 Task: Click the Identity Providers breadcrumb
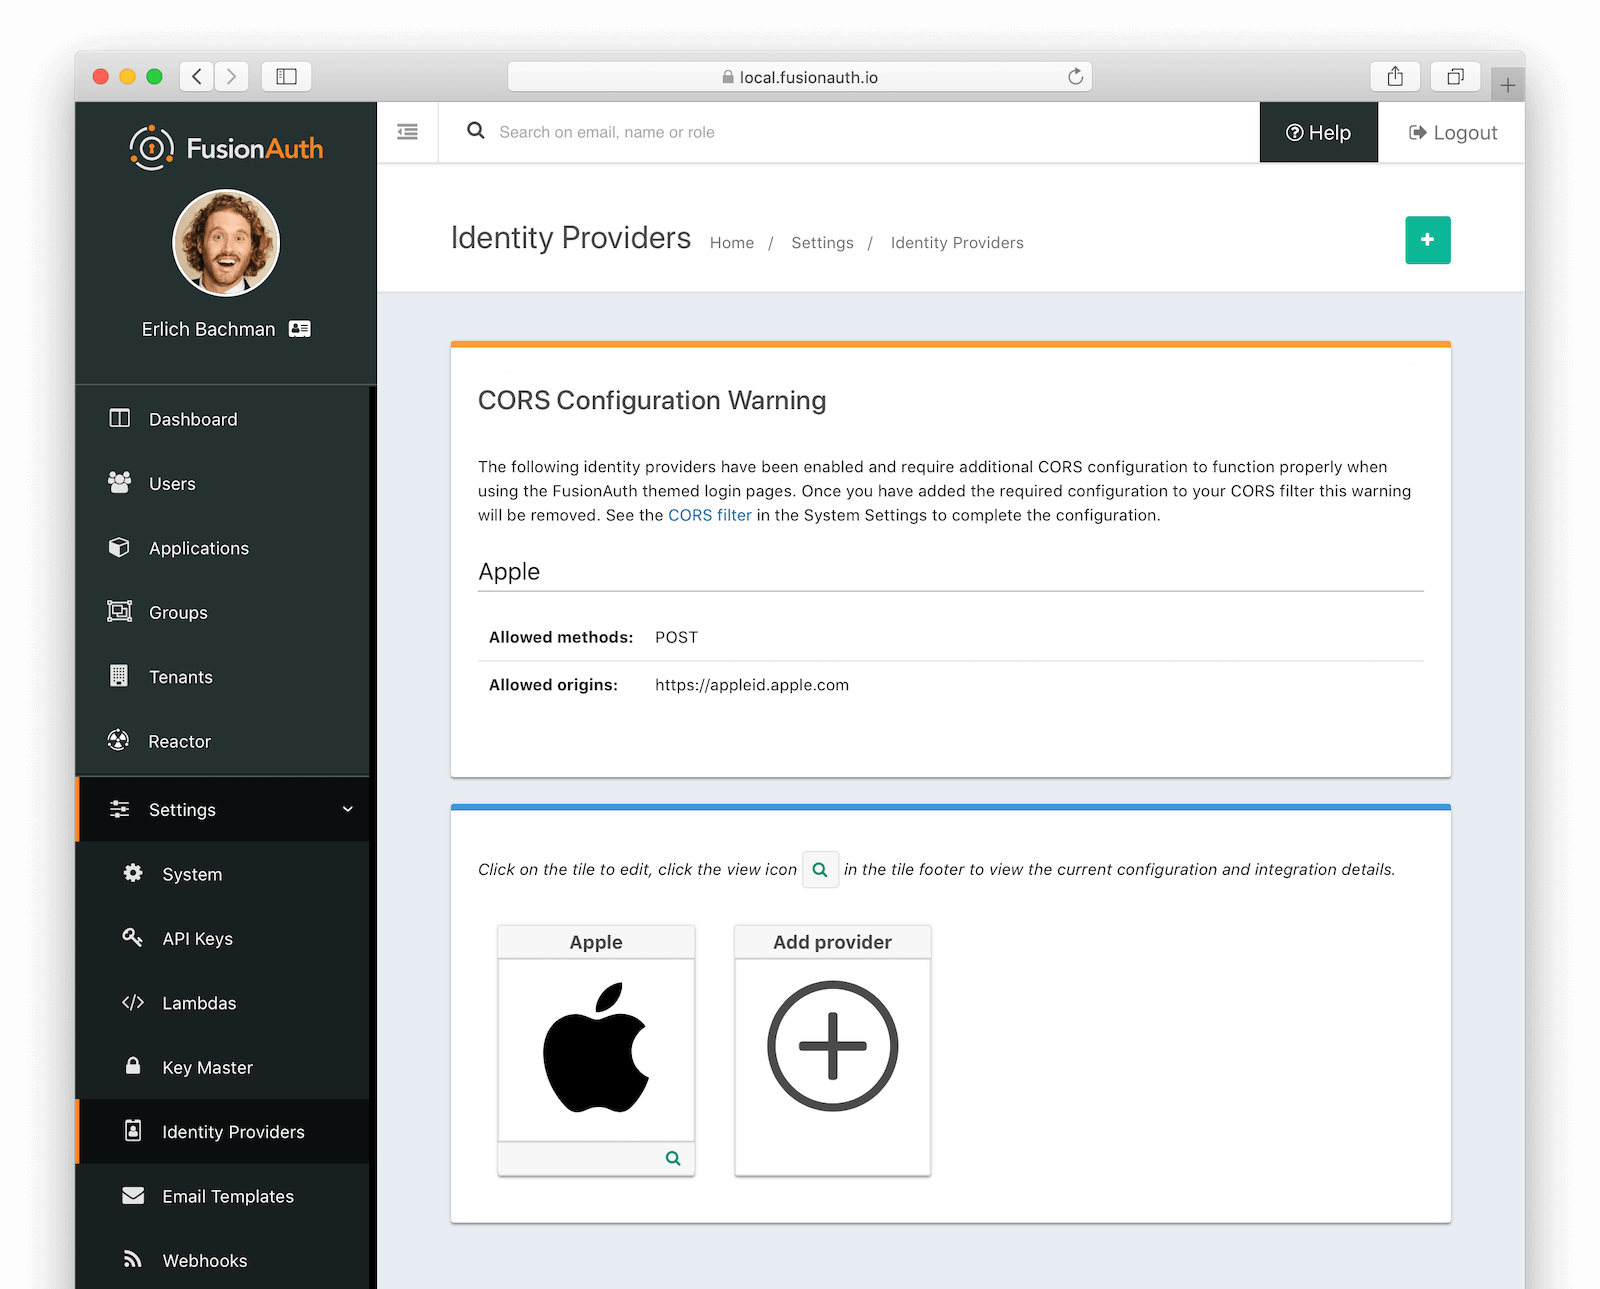click(957, 243)
